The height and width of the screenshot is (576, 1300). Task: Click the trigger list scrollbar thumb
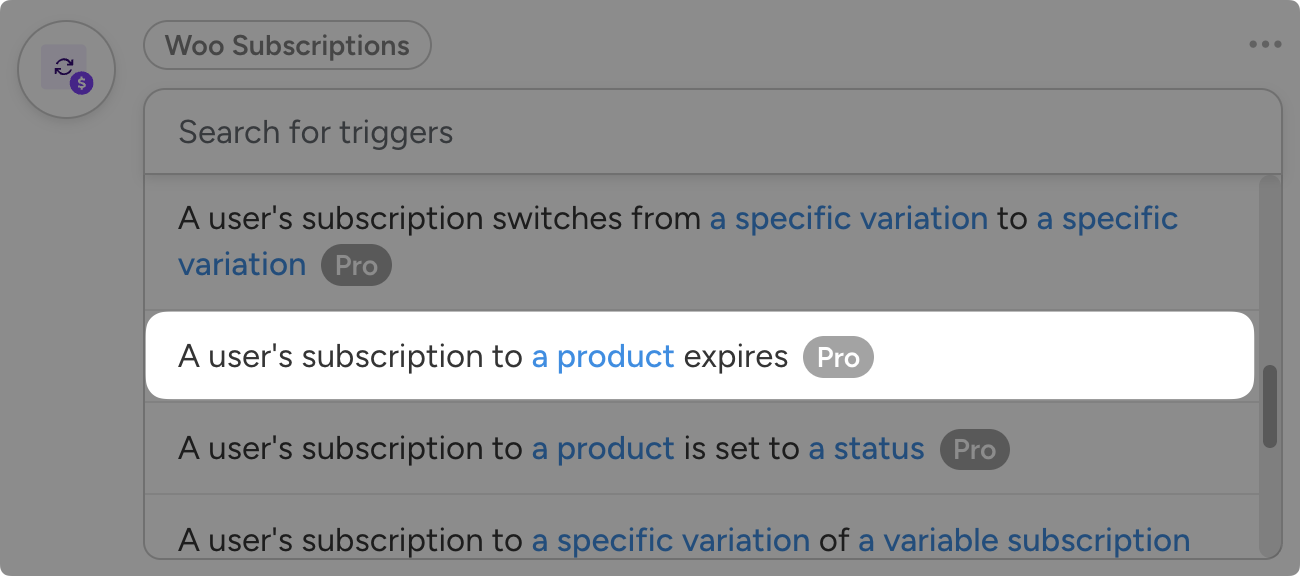pos(1269,406)
